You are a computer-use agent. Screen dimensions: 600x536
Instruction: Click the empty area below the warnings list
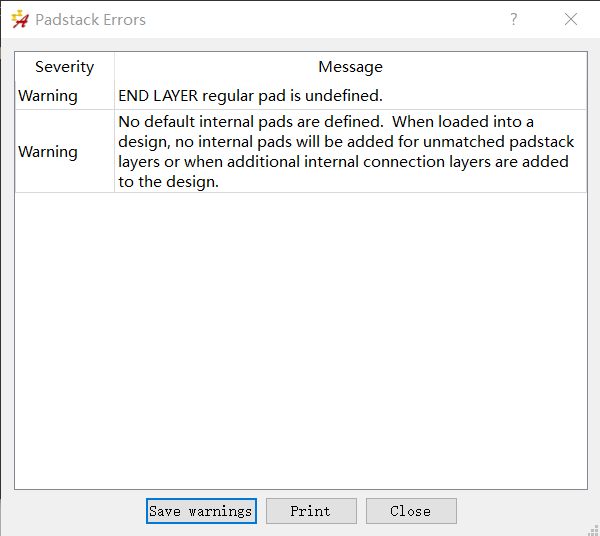tap(301, 340)
